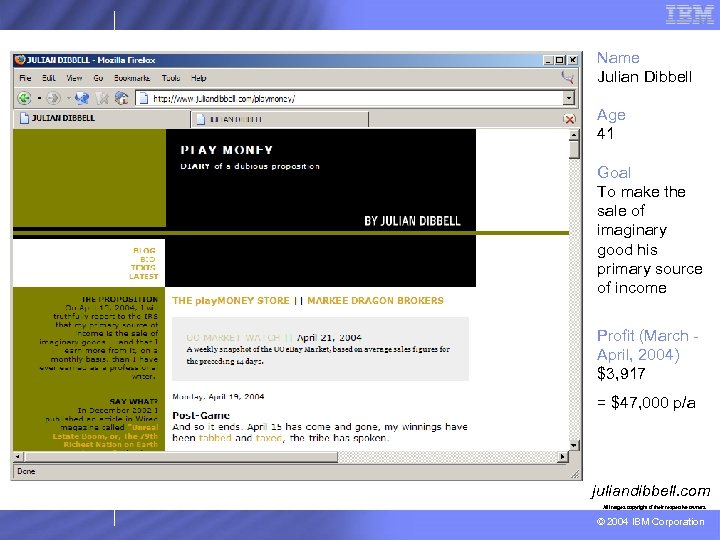Click the Reload page icon
This screenshot has height=540, width=720.
click(82, 98)
